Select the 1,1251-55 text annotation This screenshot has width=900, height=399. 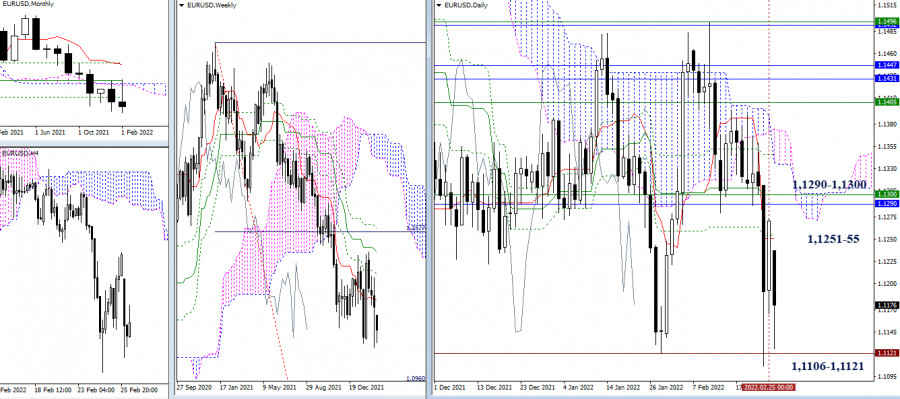(x=833, y=239)
